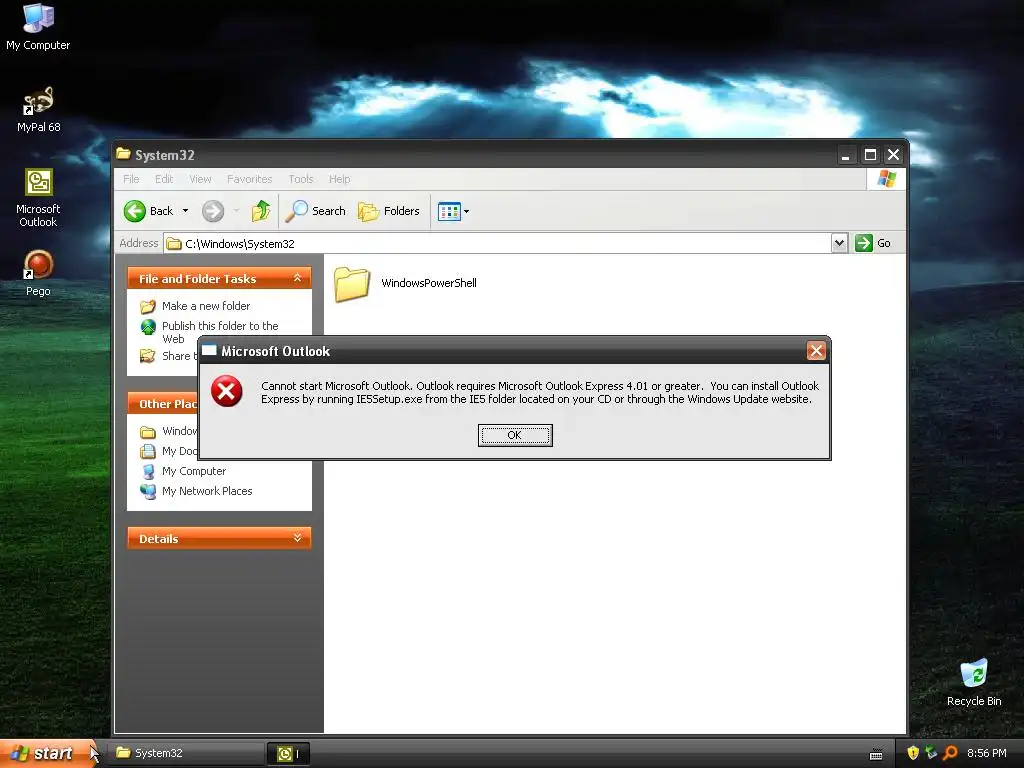This screenshot has height=768, width=1024.
Task: Open the Back history dropdown arrow
Action: tap(185, 211)
